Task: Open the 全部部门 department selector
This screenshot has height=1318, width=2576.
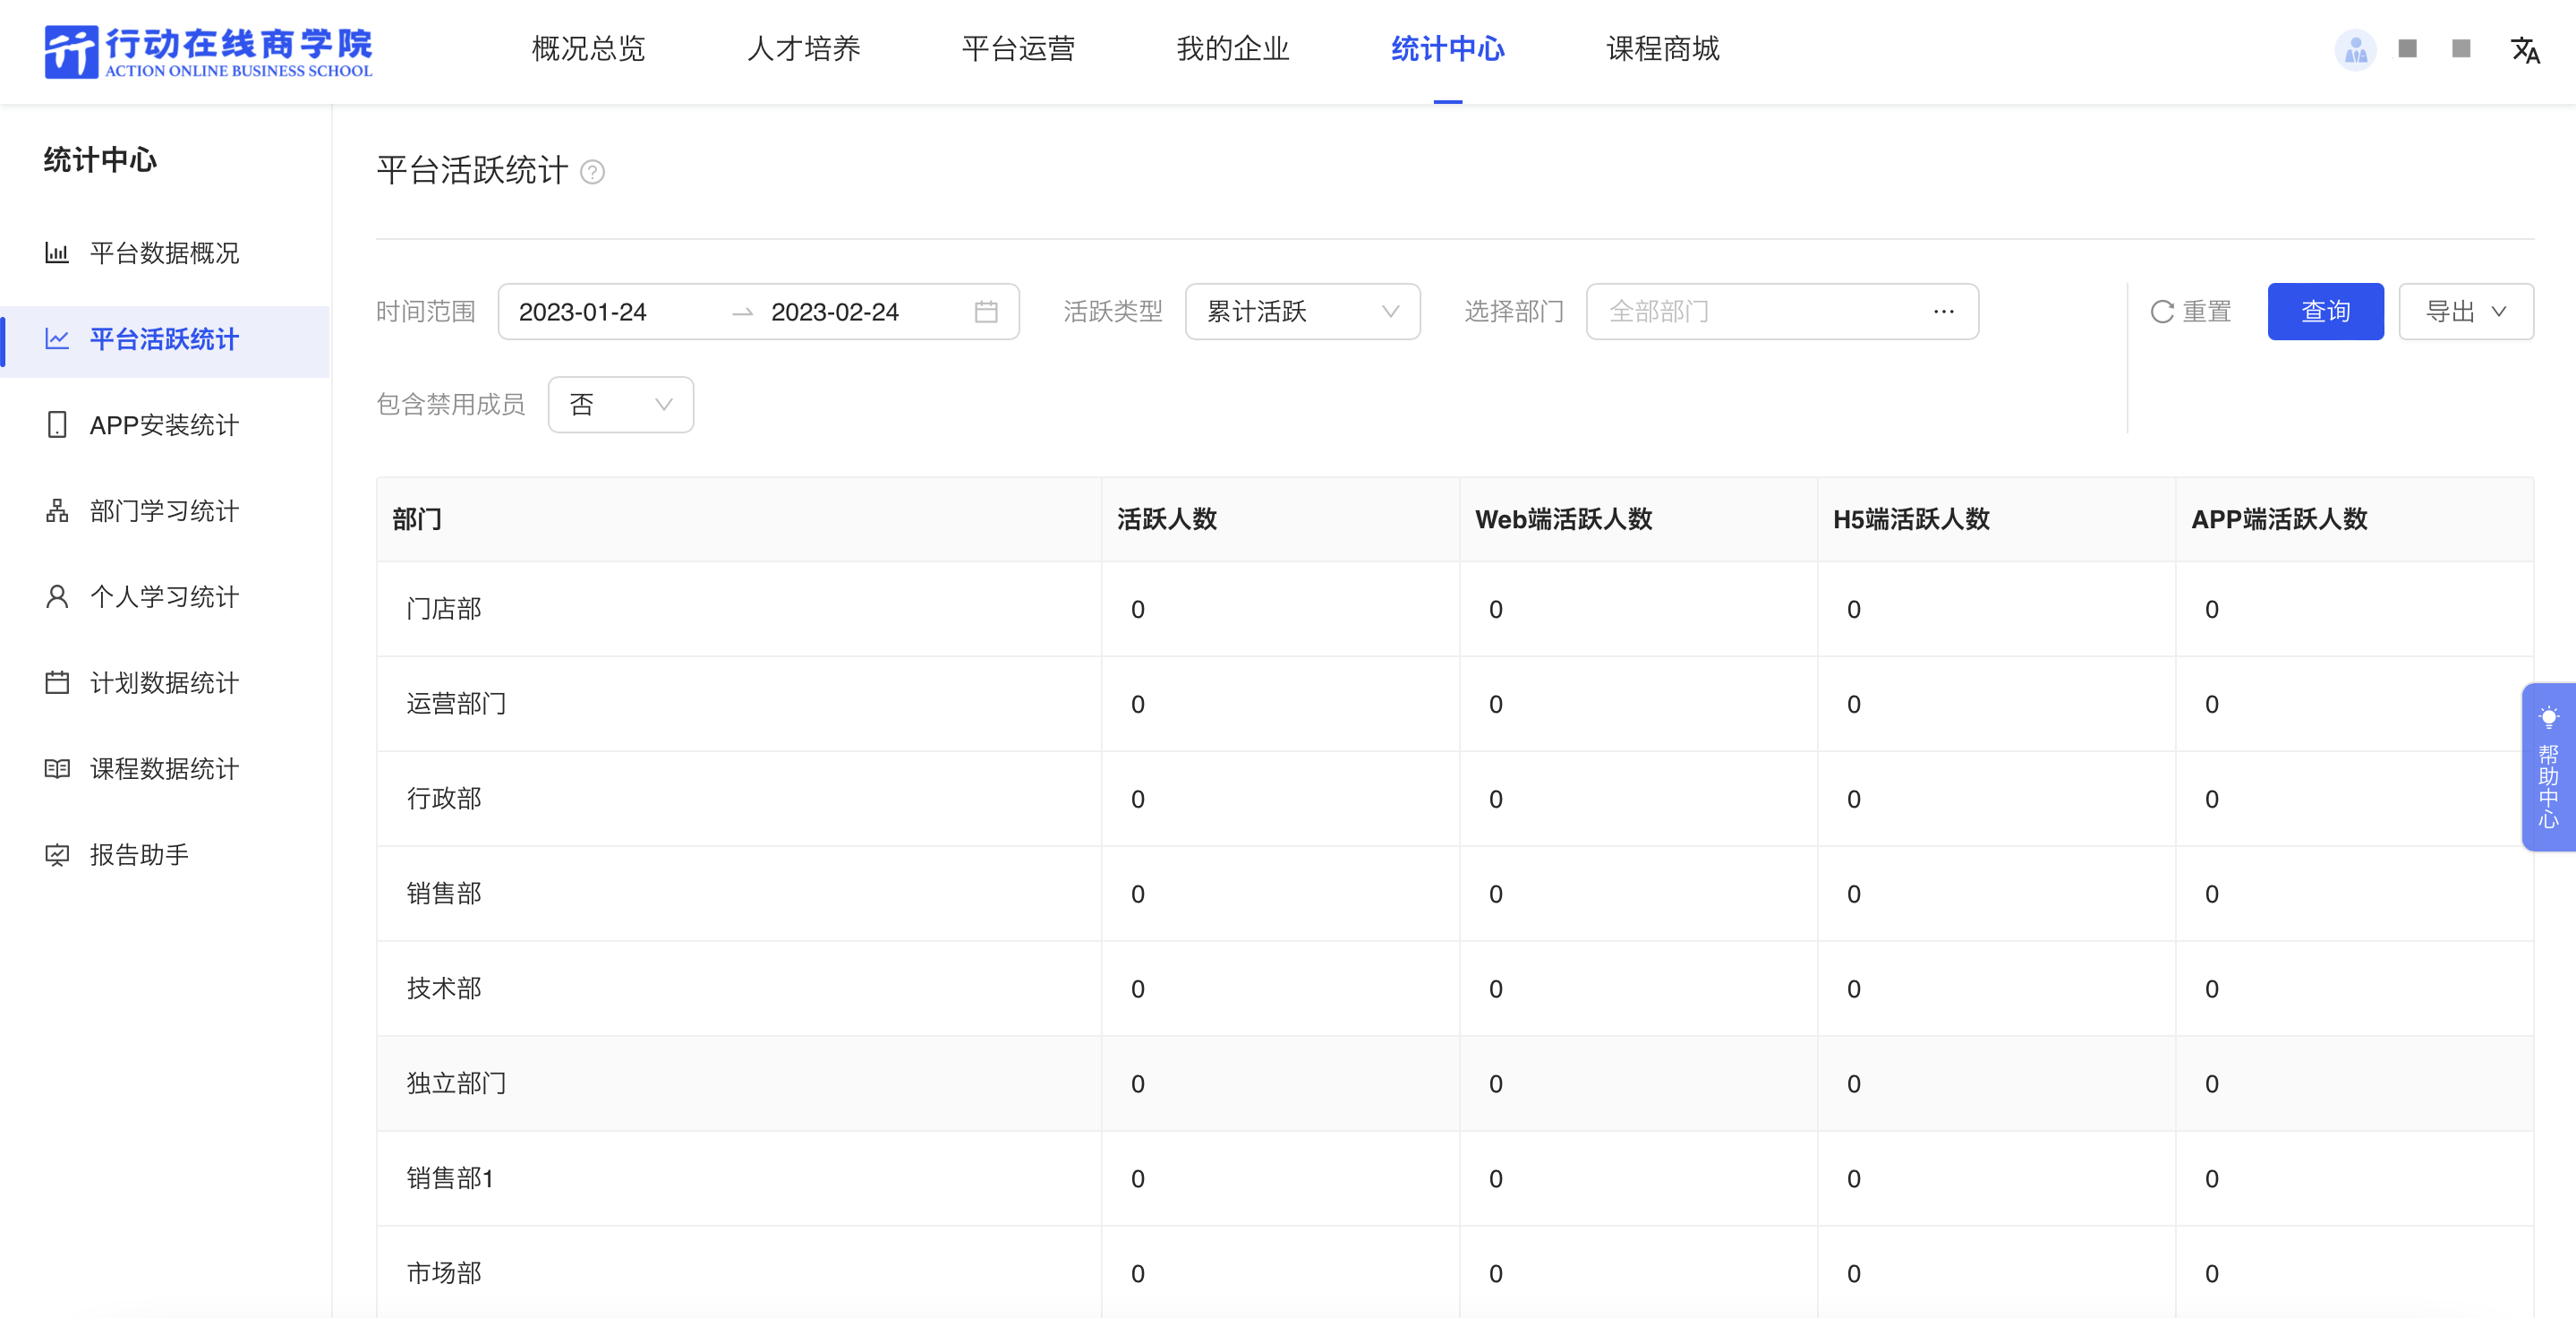Action: point(1781,312)
